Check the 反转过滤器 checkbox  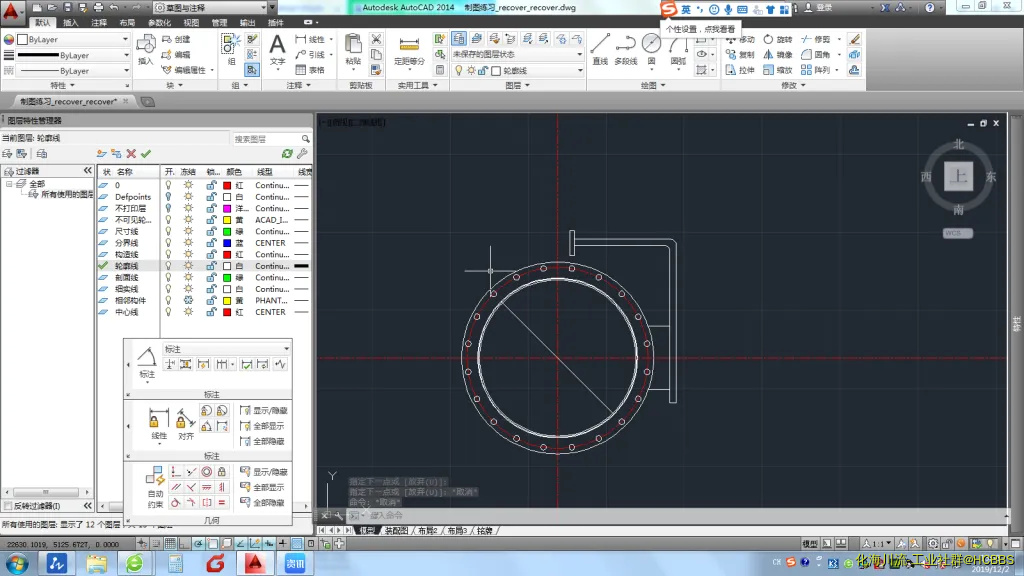tap(8, 506)
